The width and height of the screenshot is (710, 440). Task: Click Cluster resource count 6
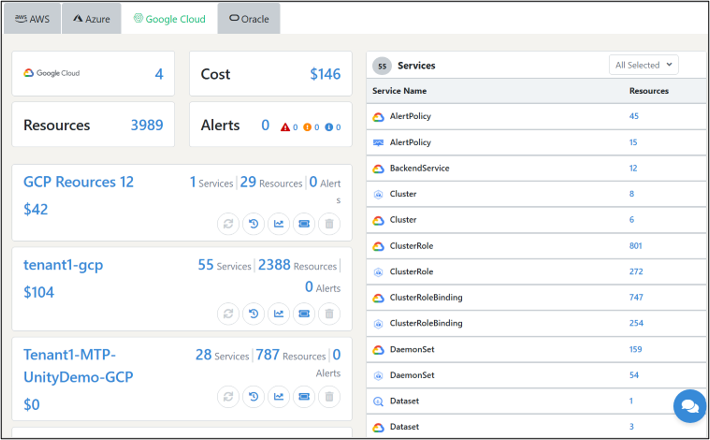tap(631, 220)
